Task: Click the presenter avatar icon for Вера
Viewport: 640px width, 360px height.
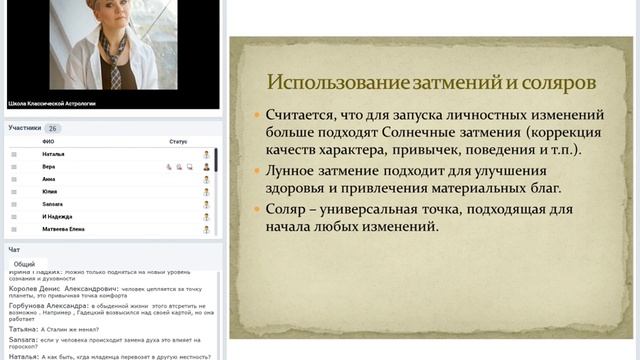Action: 207,167
